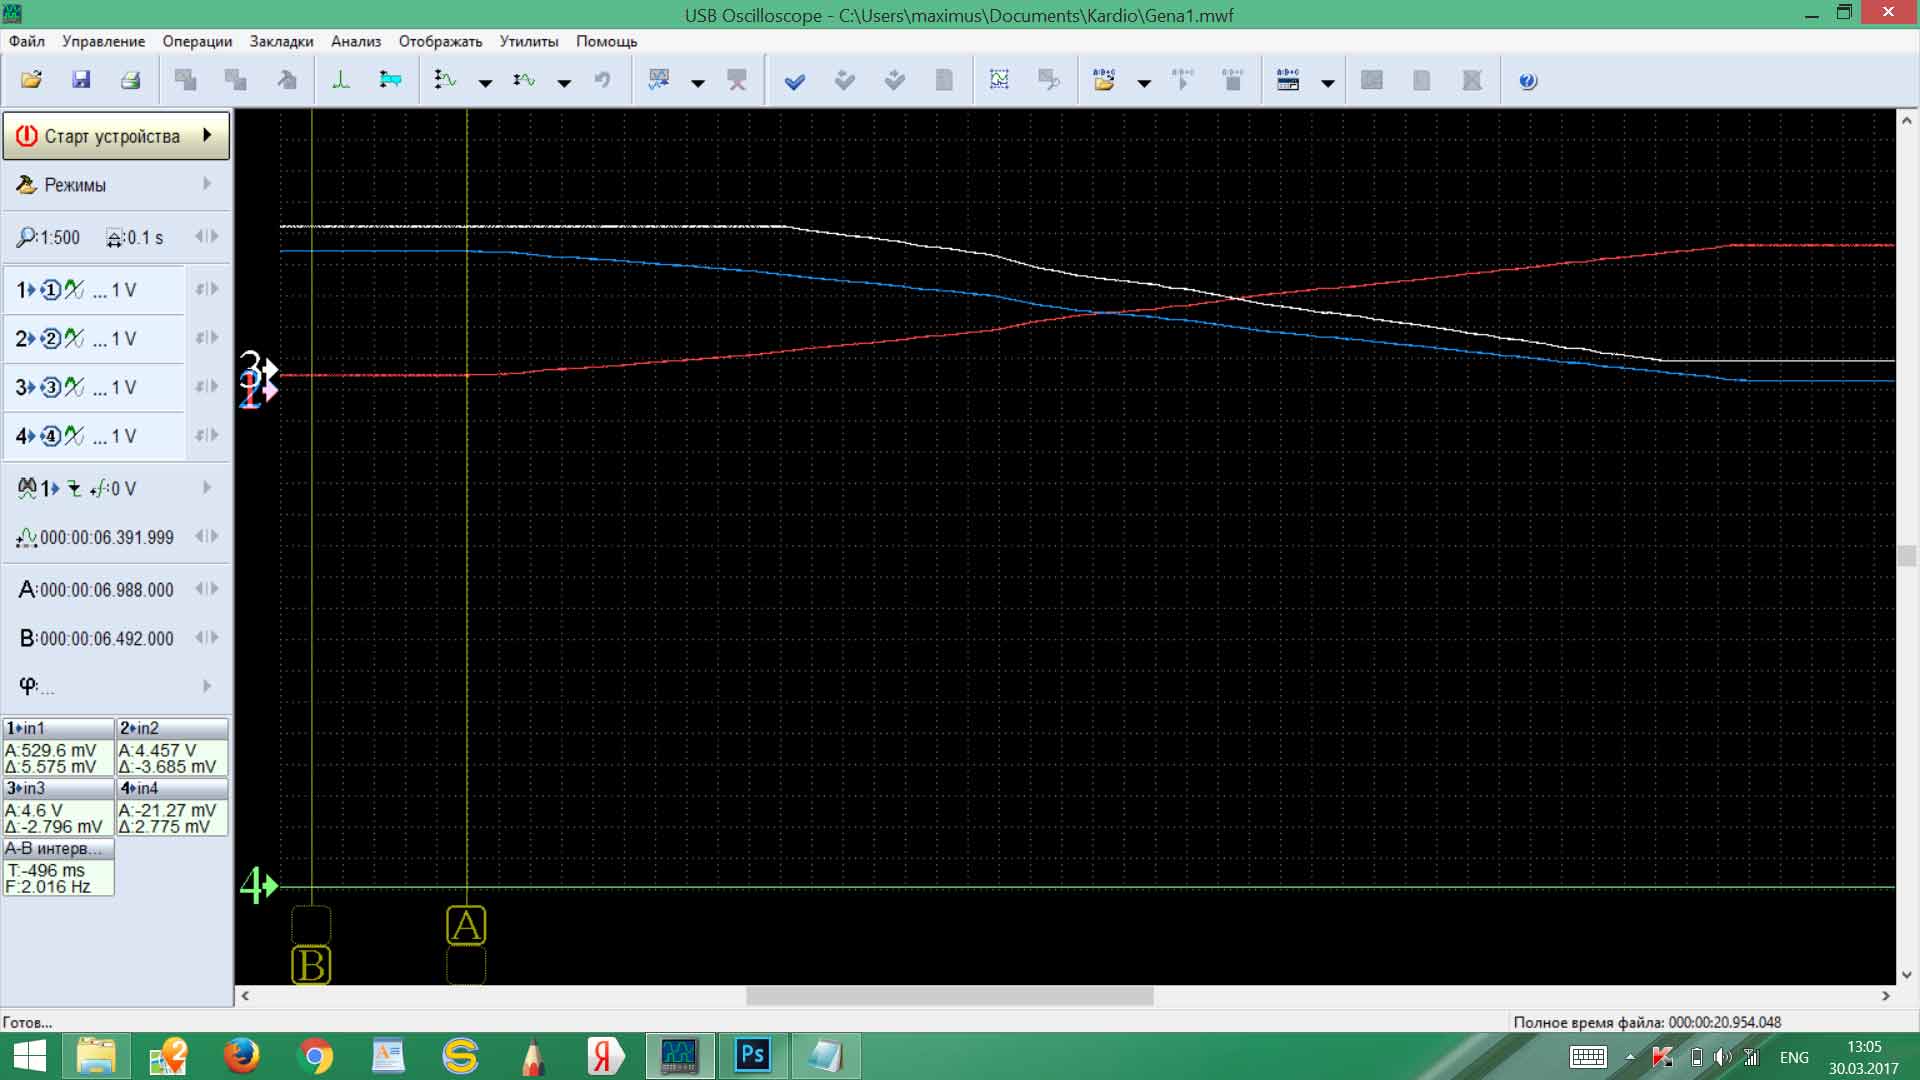Open Google Chrome from the taskbar
This screenshot has width=1920, height=1080.
point(316,1056)
